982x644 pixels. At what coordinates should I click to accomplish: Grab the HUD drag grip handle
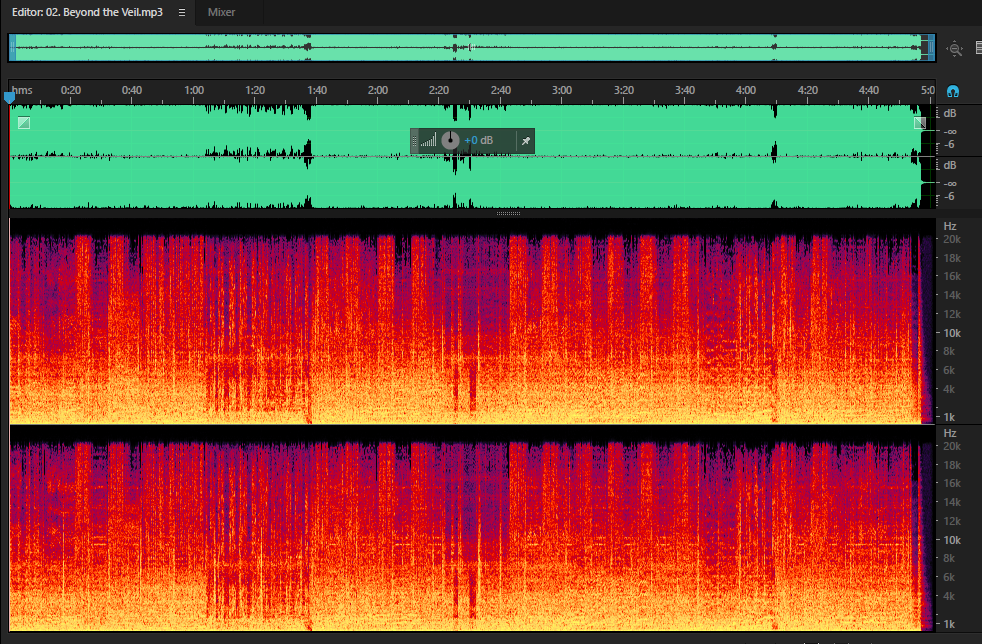point(414,141)
